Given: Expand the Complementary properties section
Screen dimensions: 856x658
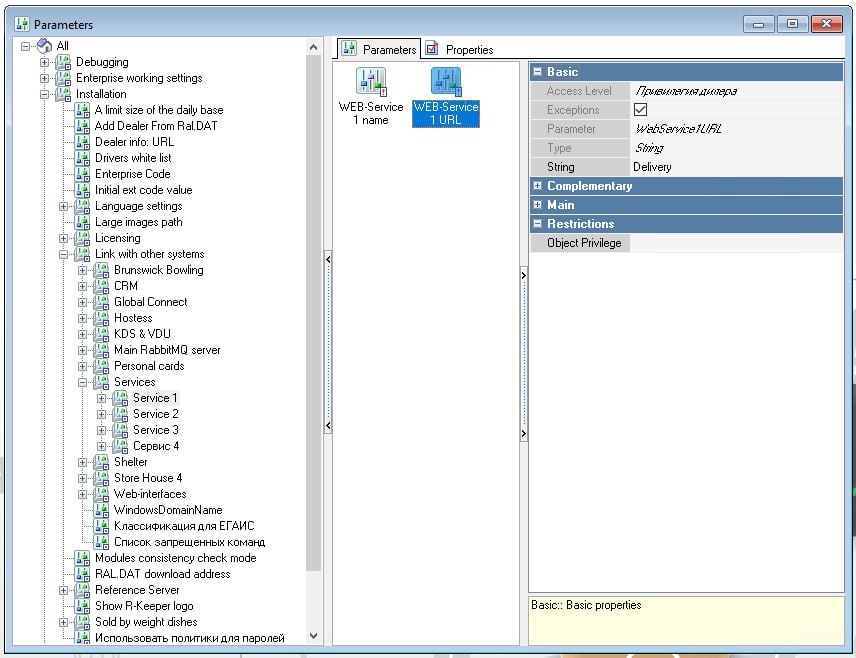Looking at the screenshot, I should coord(537,186).
